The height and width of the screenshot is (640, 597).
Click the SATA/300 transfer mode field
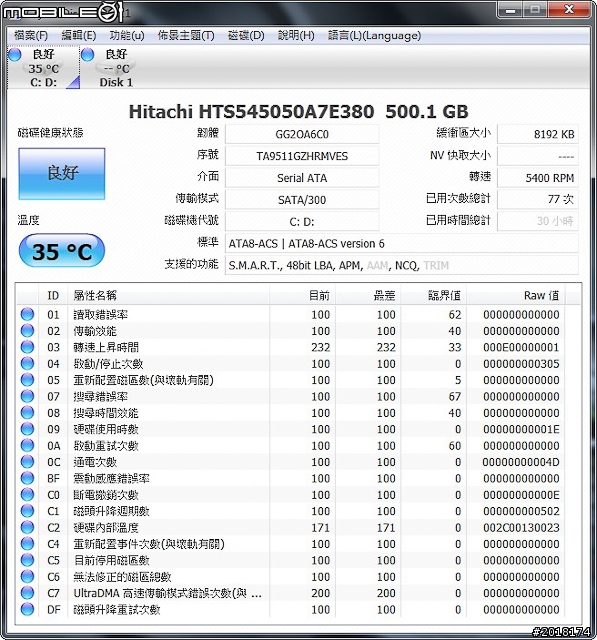click(302, 200)
